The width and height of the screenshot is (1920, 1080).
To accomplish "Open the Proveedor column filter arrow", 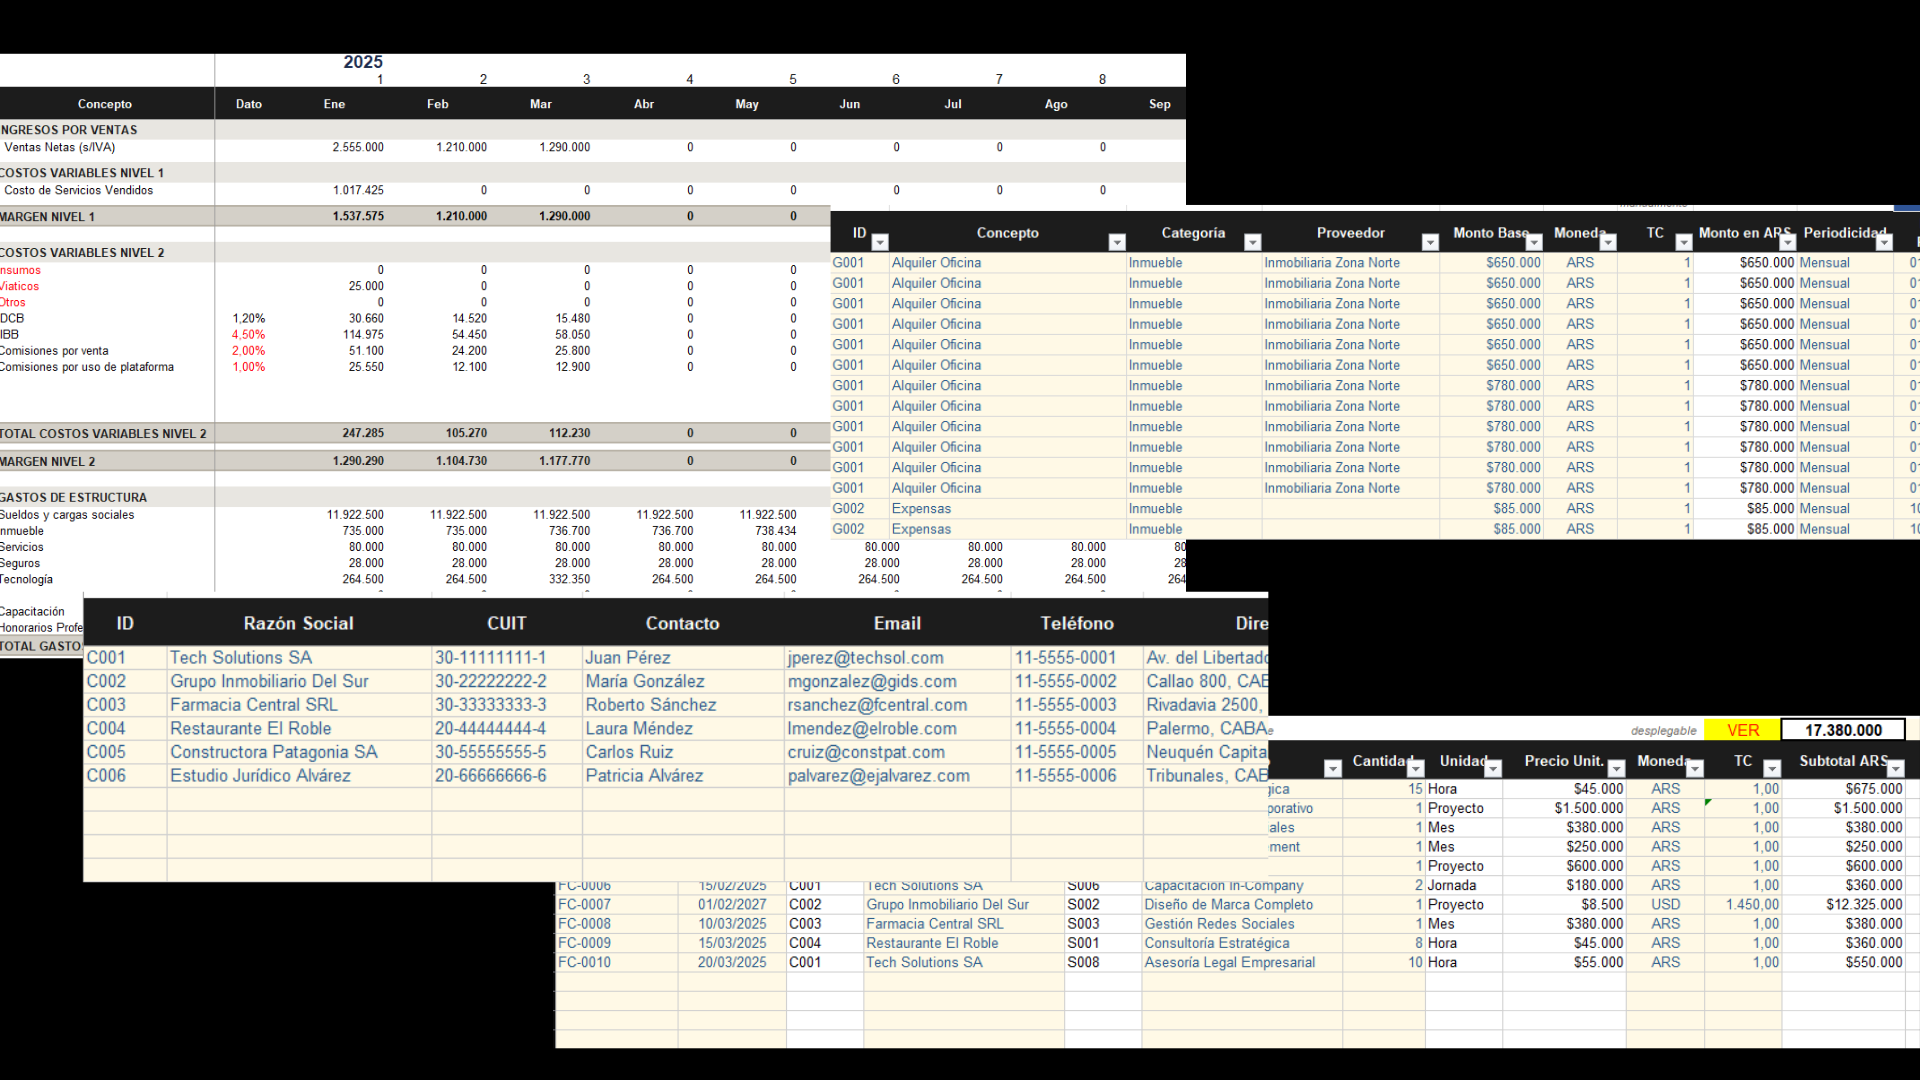I will click(x=1430, y=242).
